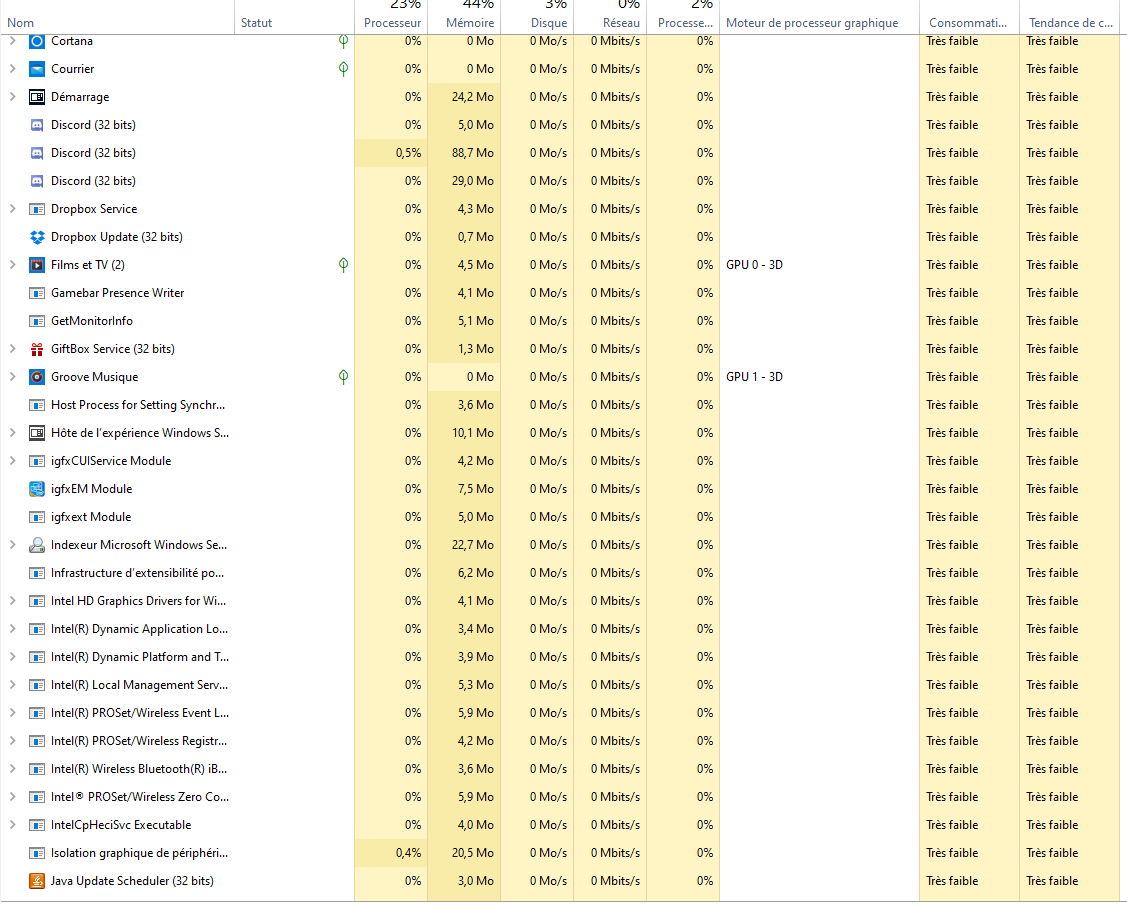Expand Indexeur Microsoft Windows Search row
Screen dimensions: 1127x907
pos(12,545)
